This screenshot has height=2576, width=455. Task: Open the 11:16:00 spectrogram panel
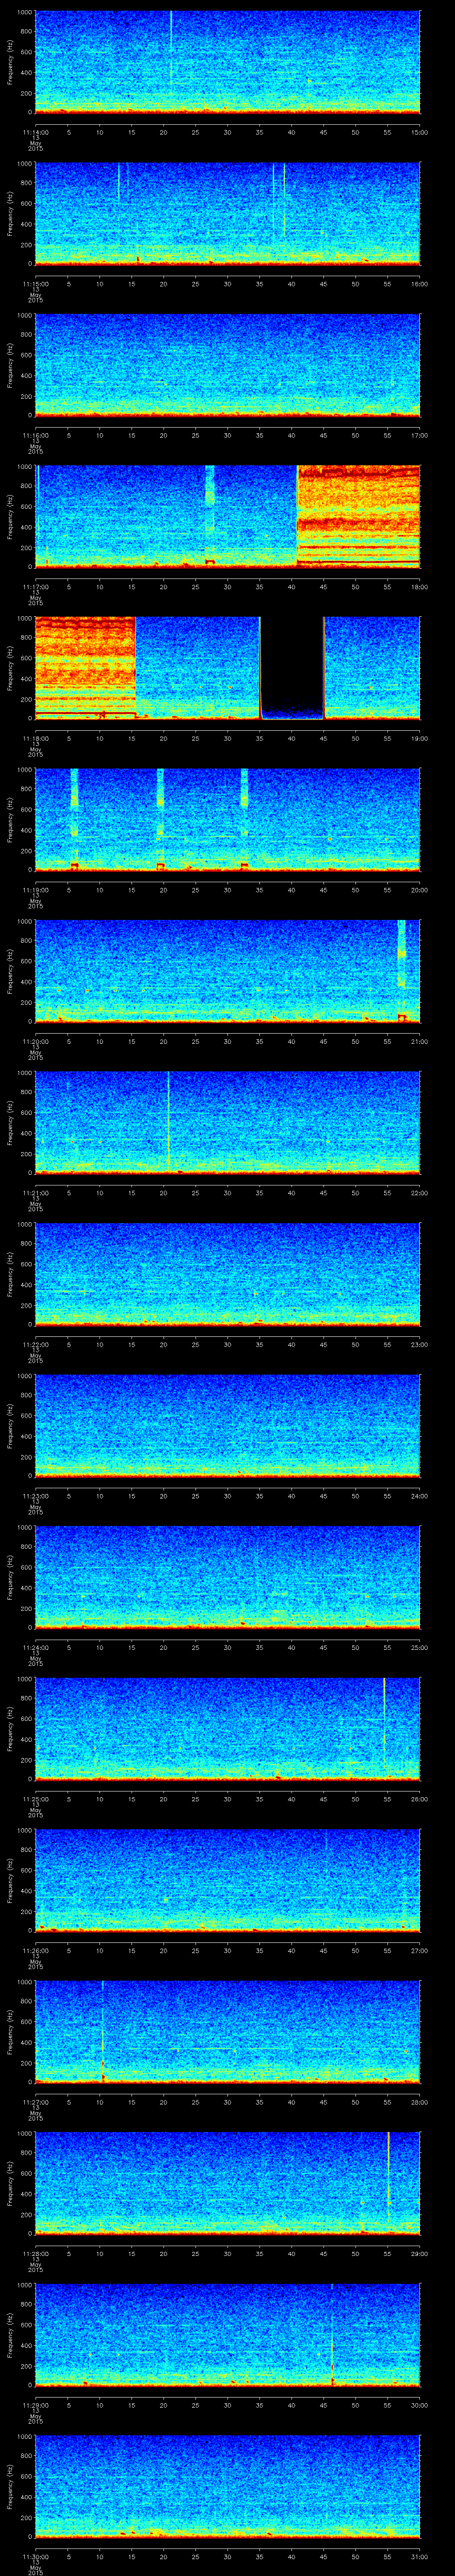click(x=227, y=365)
